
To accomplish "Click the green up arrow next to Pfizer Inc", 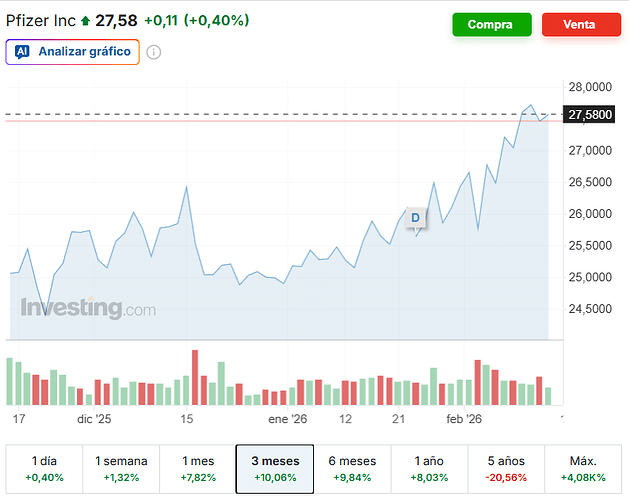I will click(x=85, y=21).
